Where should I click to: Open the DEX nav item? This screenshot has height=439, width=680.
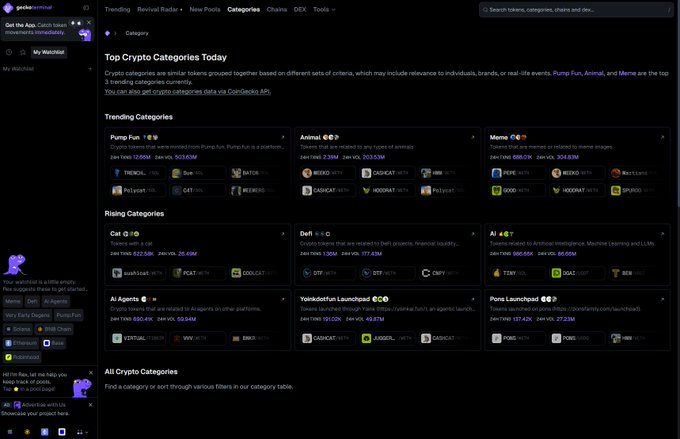(x=300, y=9)
